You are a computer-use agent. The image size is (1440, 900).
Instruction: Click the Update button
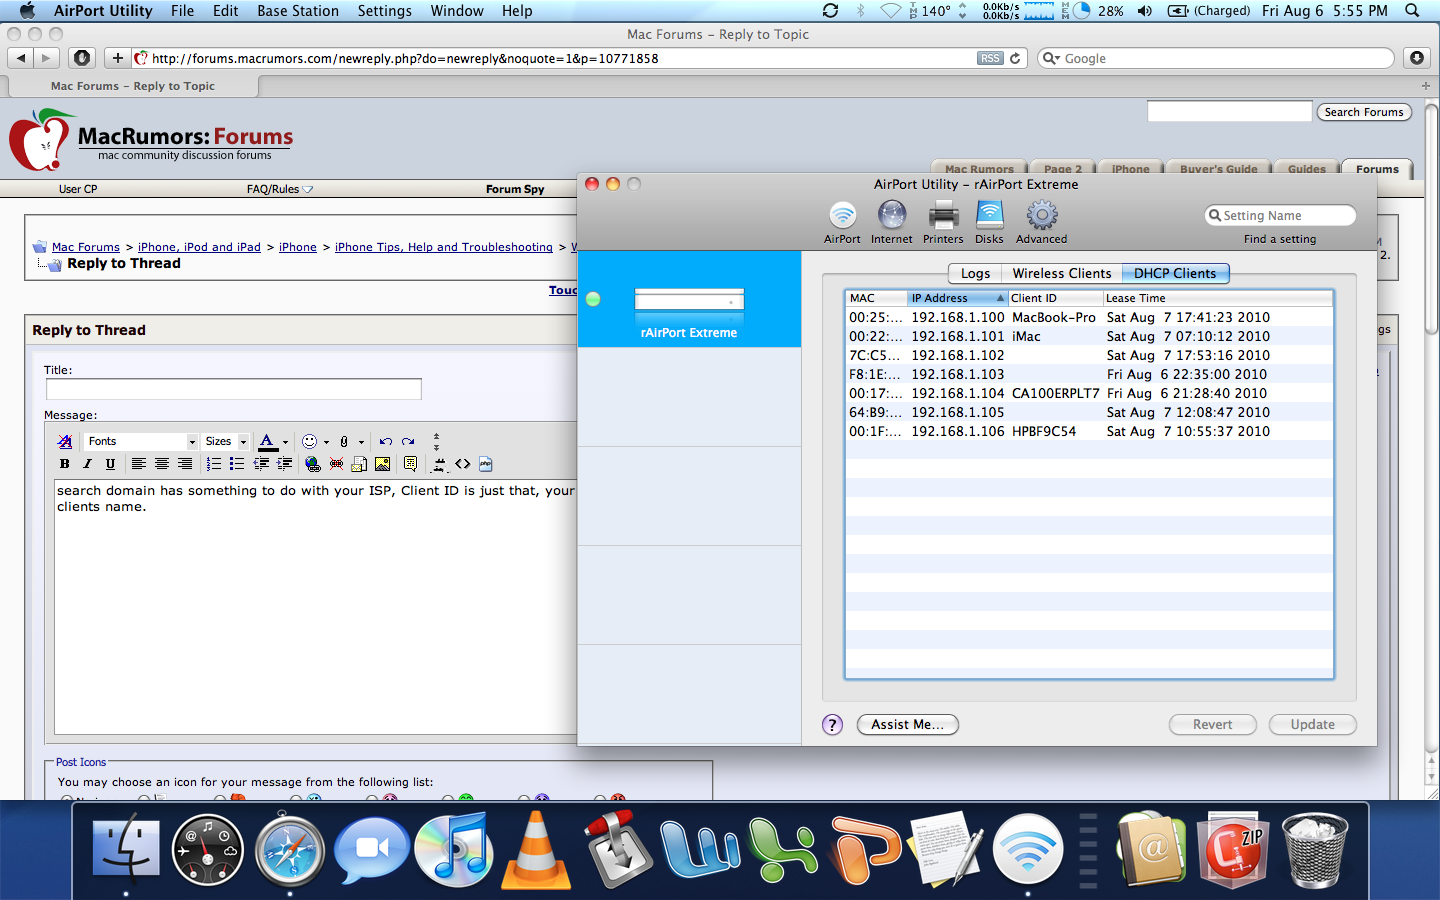click(x=1312, y=725)
